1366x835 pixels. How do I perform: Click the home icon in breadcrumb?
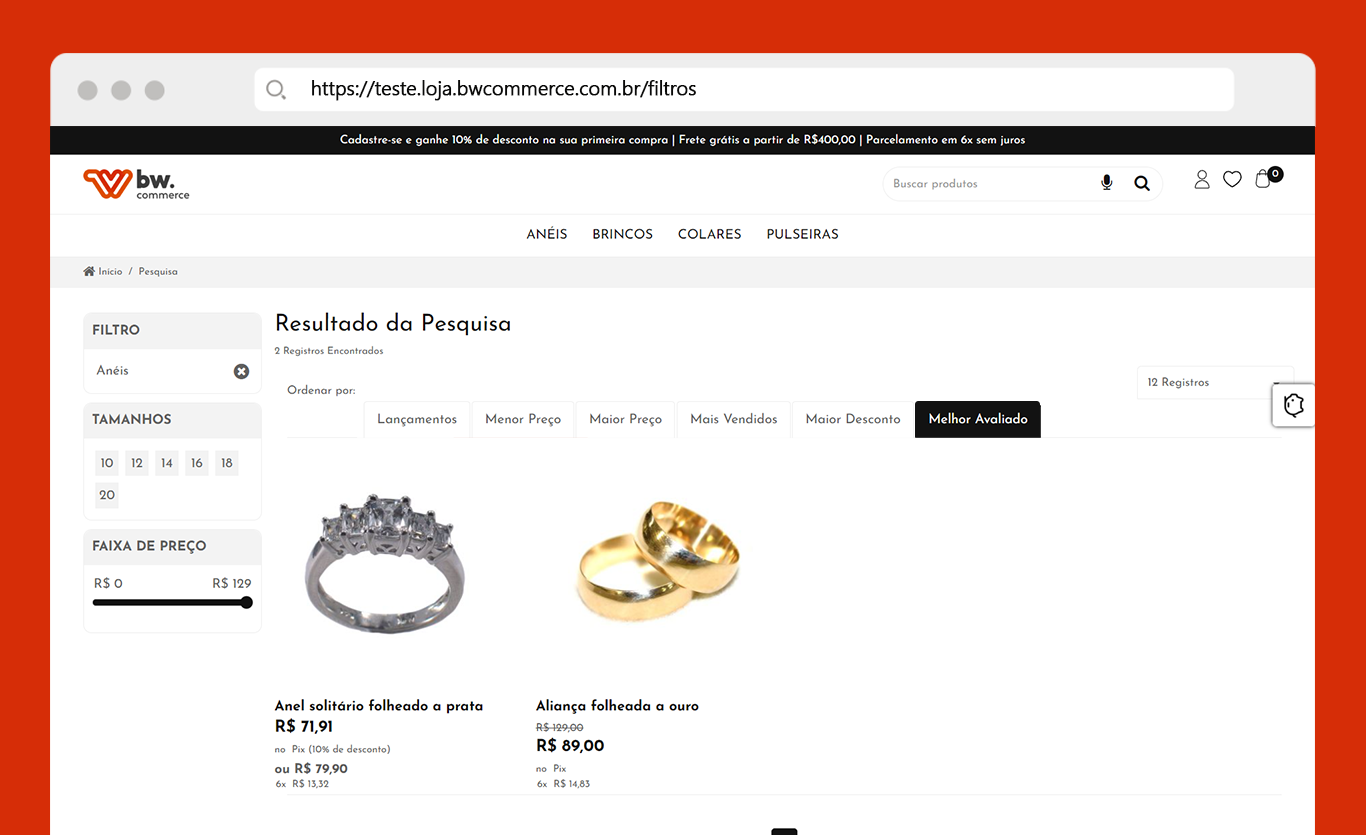pyautogui.click(x=89, y=272)
